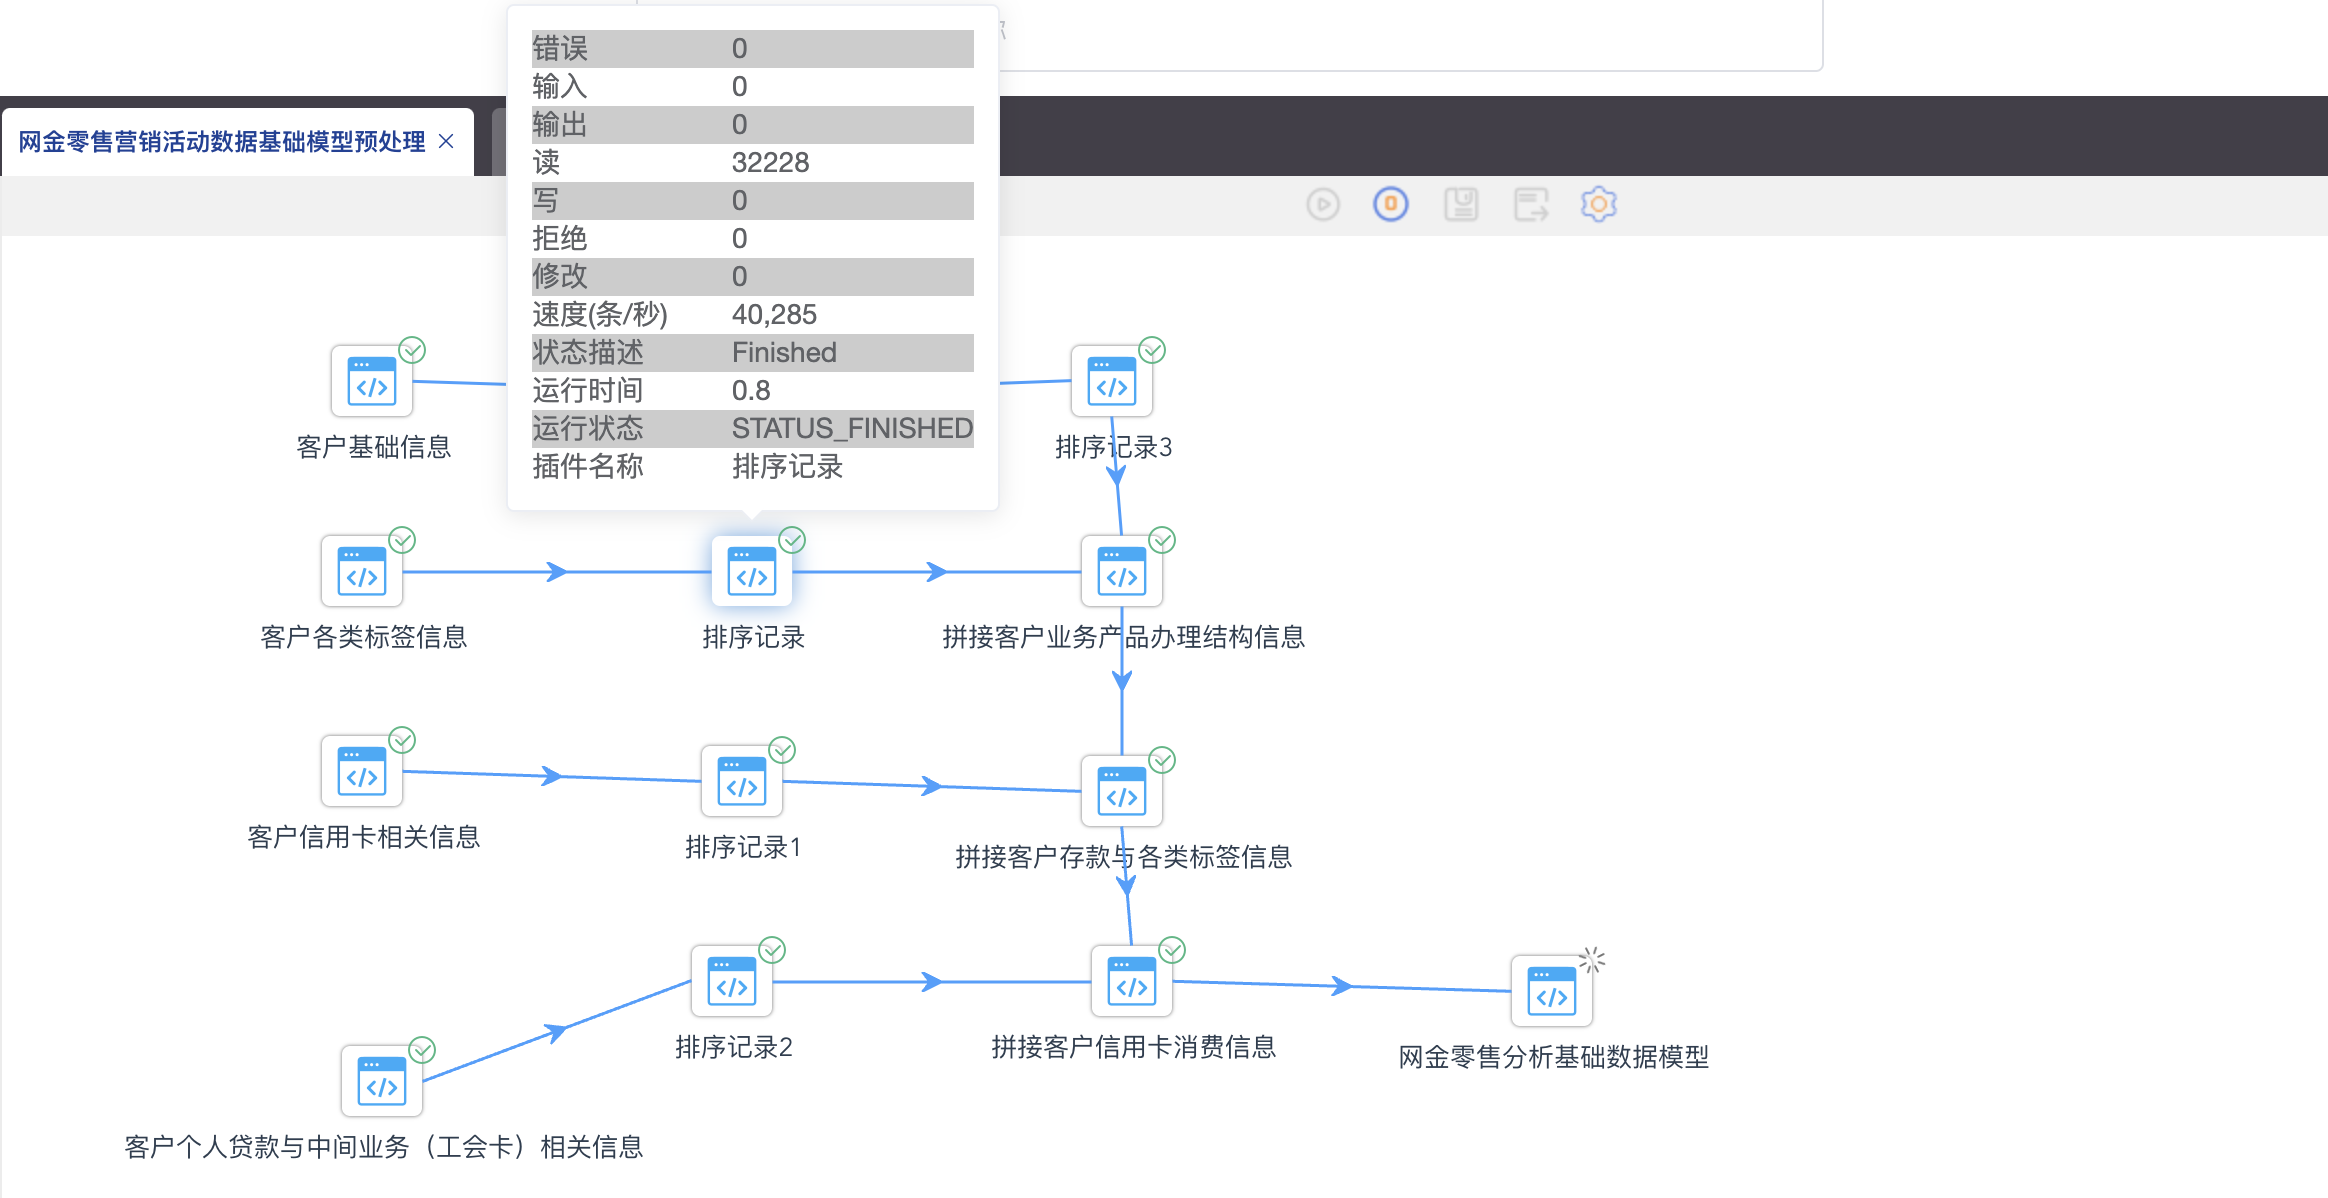Select the 排序记录1 node icon
The image size is (2328, 1198).
click(742, 781)
